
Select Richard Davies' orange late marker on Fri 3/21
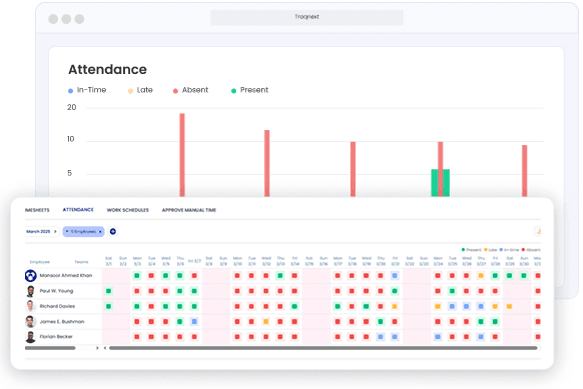394,306
